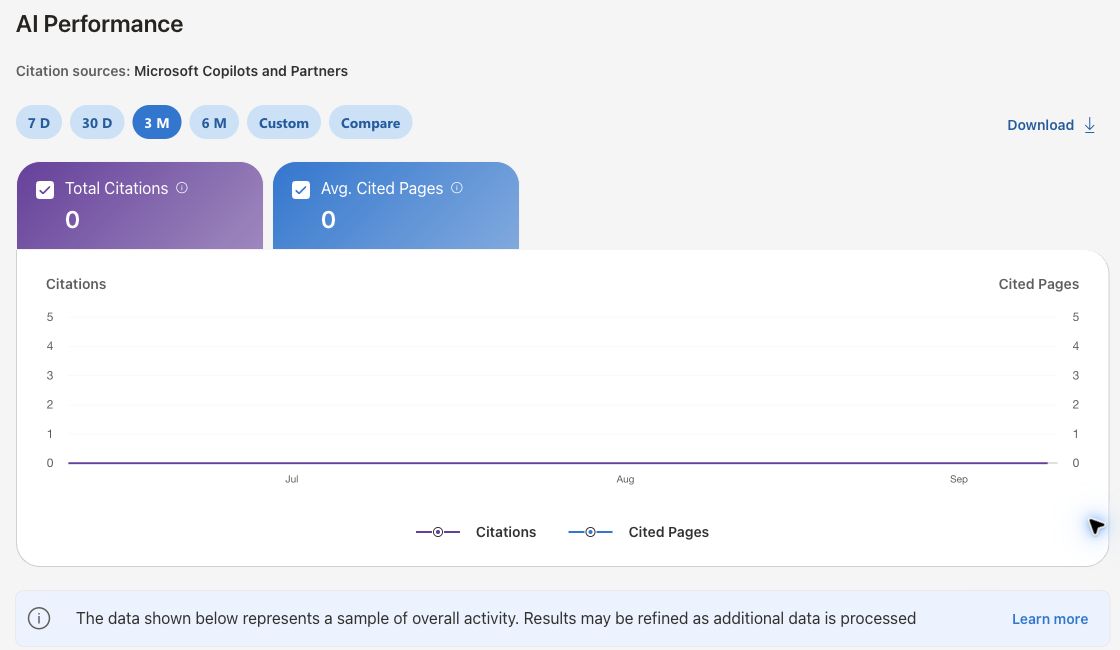Click the Avg. Cited Pages info icon
1120x650 pixels.
[457, 188]
